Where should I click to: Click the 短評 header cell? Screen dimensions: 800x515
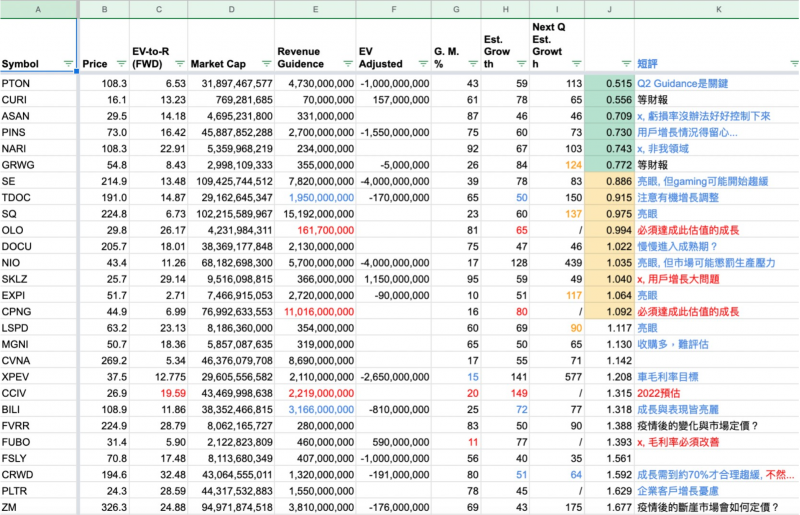point(717,45)
